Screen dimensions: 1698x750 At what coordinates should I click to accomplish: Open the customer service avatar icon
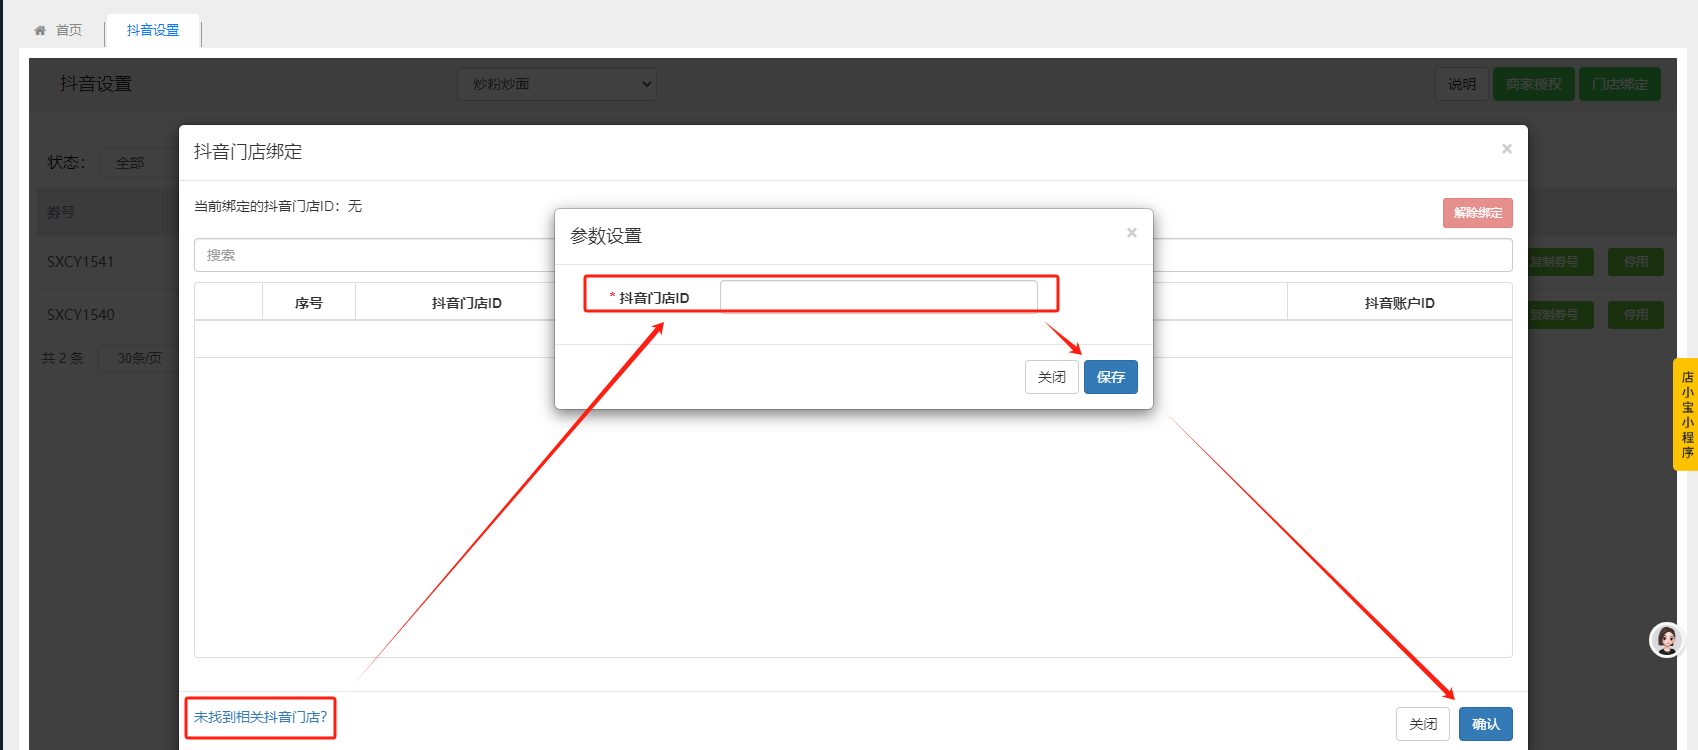click(x=1666, y=640)
